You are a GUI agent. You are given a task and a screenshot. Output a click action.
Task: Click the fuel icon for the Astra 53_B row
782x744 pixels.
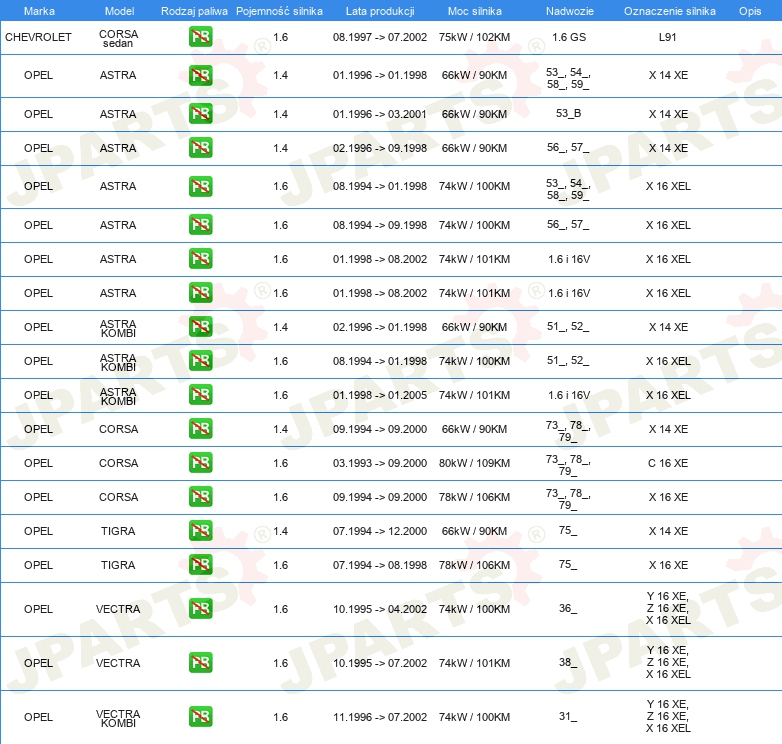point(200,114)
